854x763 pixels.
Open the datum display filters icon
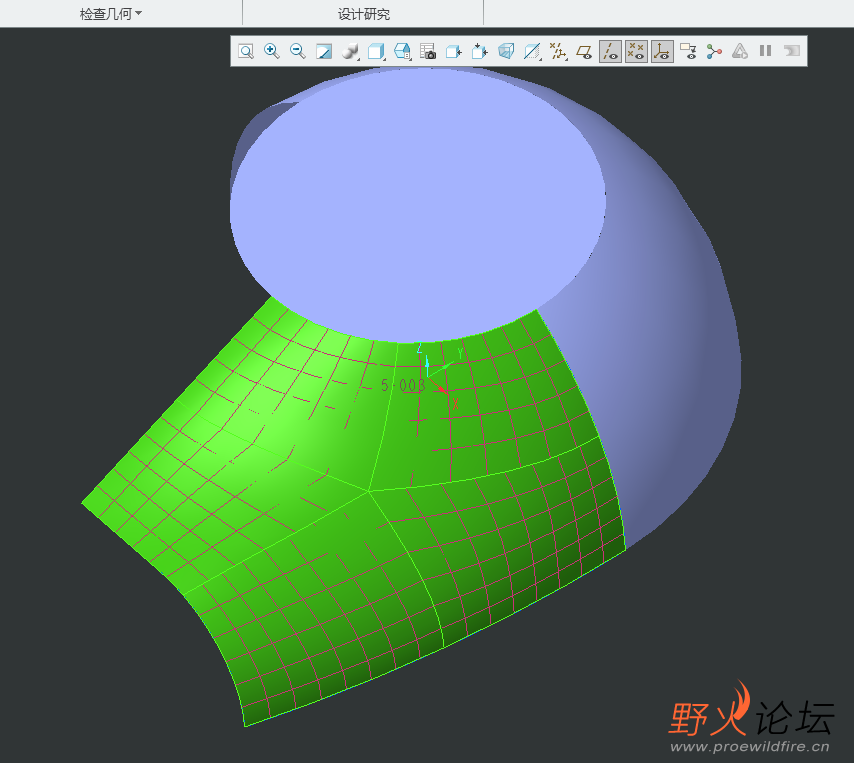558,52
